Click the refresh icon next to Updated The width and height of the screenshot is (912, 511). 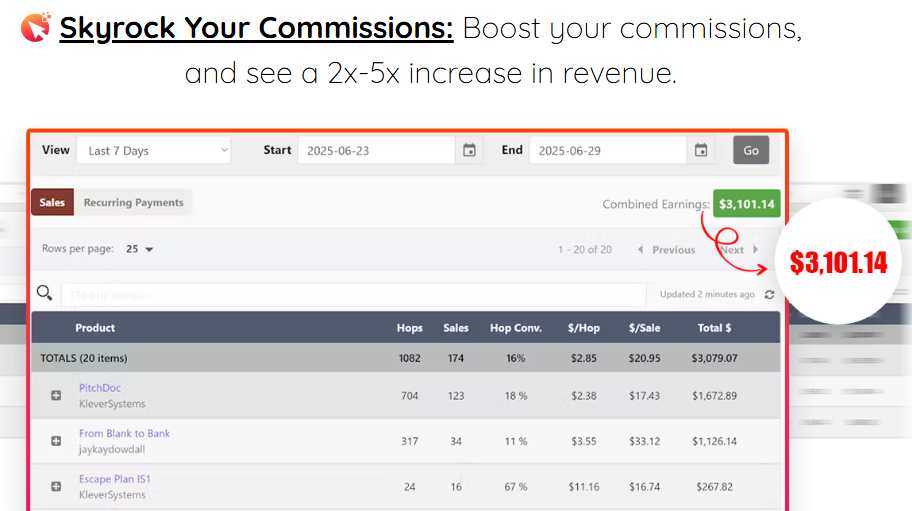pos(769,295)
